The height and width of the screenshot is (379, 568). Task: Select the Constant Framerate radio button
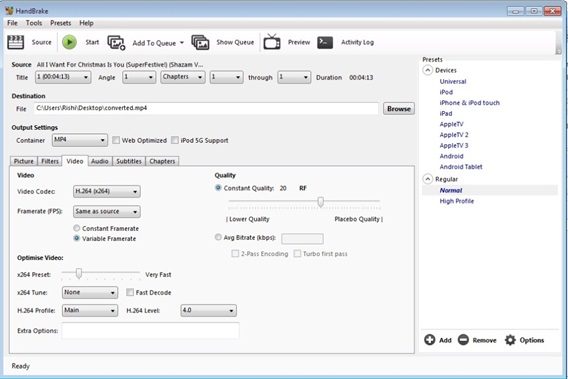76,228
